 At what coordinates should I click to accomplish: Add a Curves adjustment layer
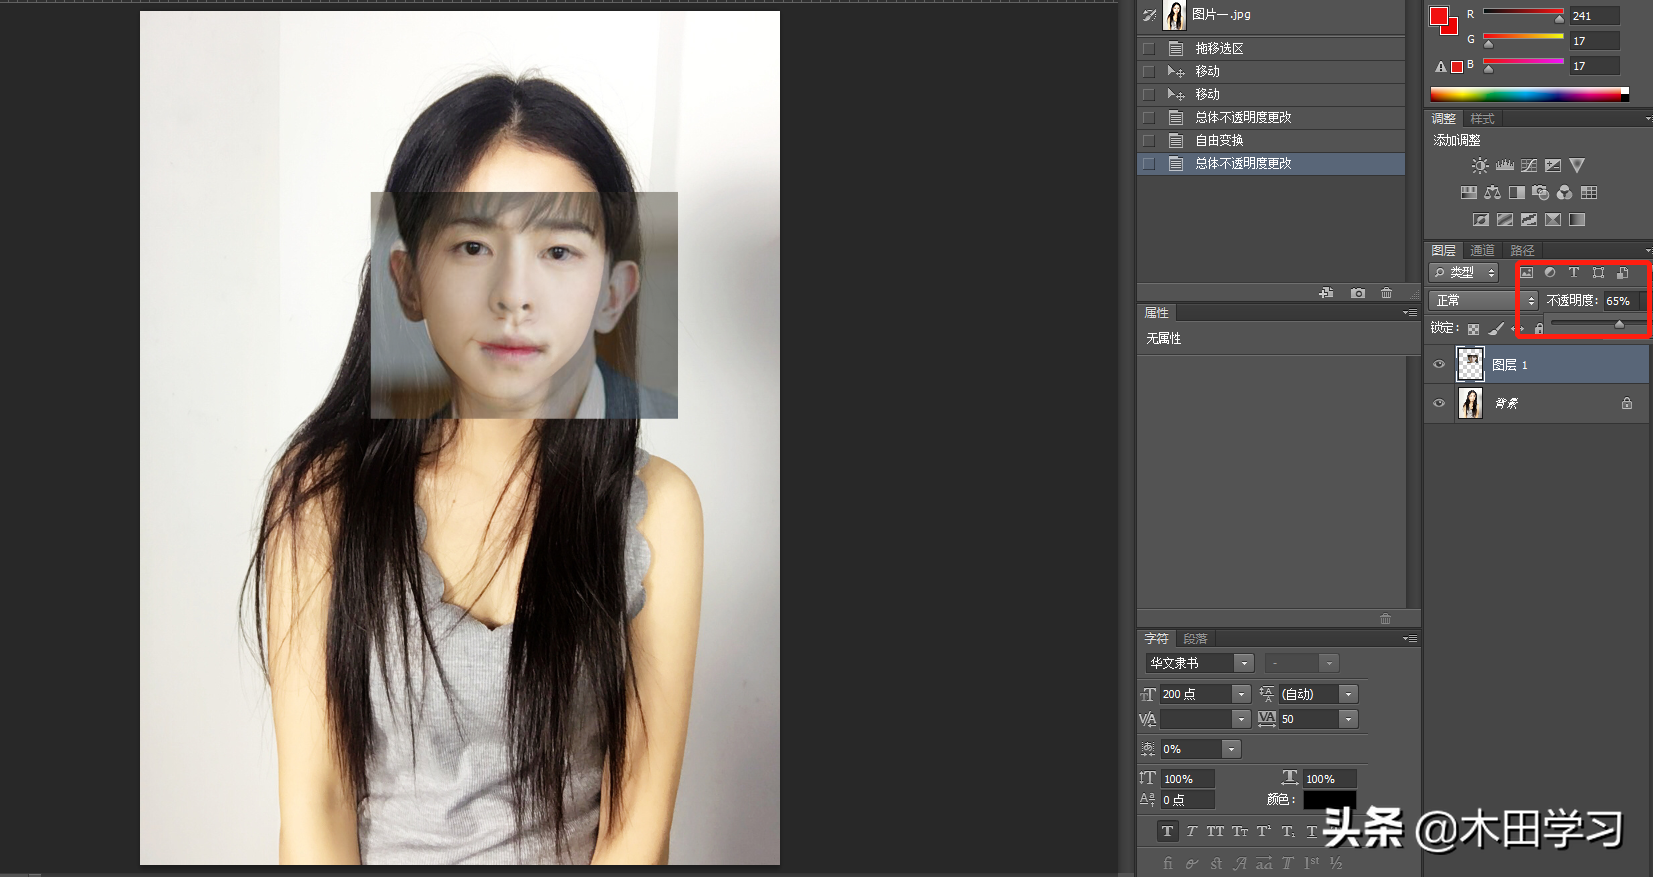(x=1529, y=166)
